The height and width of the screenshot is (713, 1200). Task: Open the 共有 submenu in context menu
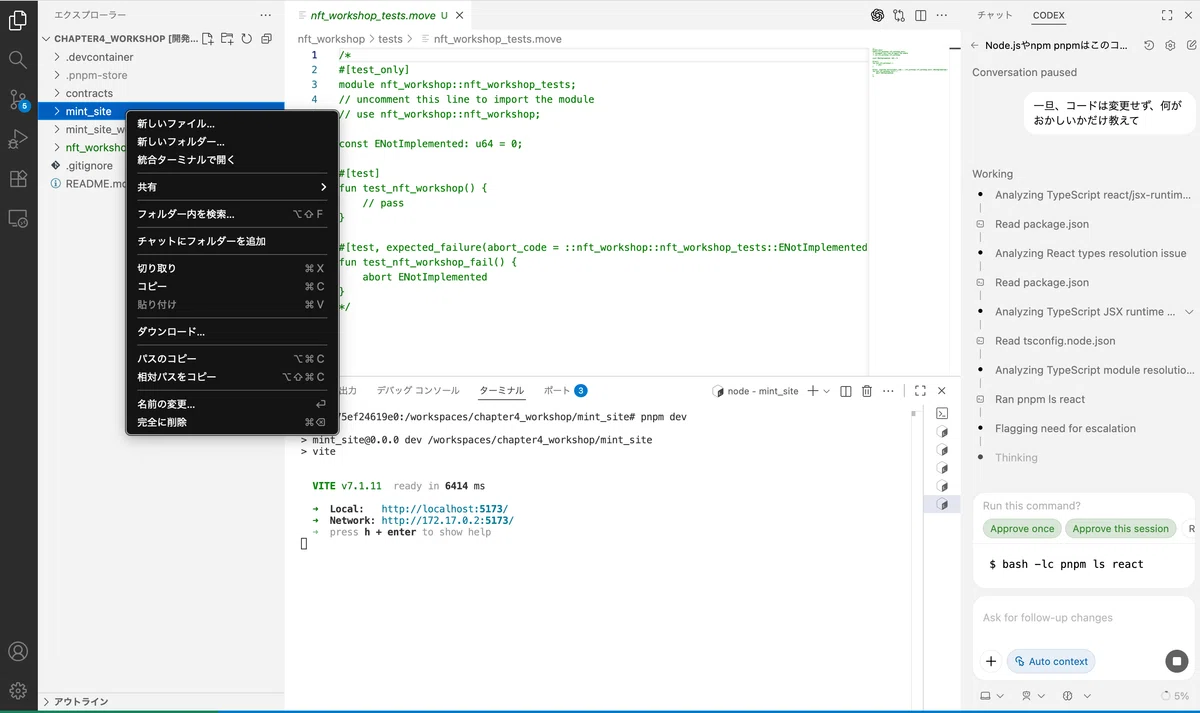[232, 187]
